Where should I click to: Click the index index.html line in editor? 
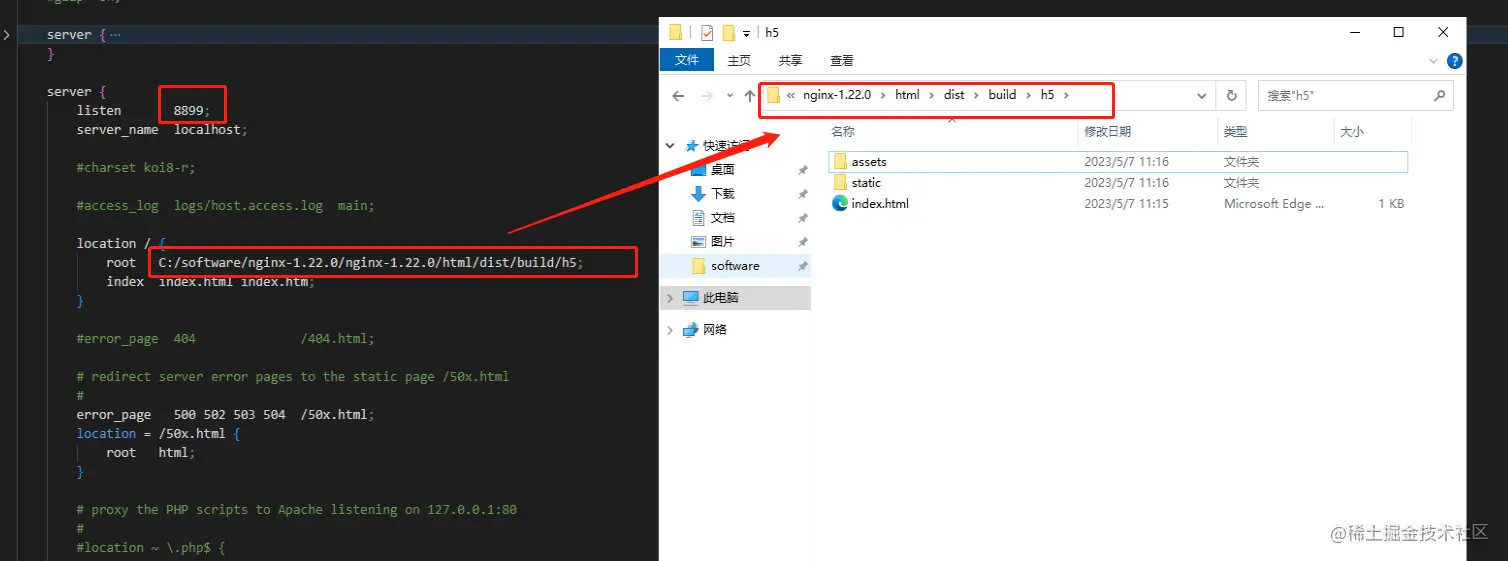click(x=210, y=282)
